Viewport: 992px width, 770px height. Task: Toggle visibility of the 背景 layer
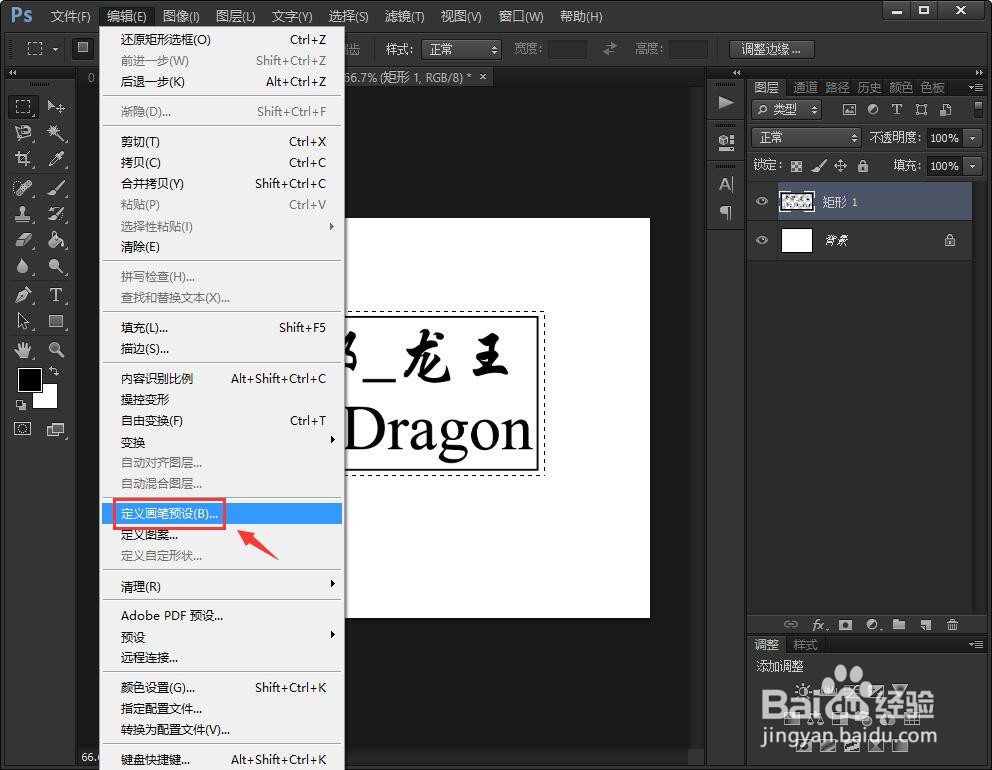[762, 240]
